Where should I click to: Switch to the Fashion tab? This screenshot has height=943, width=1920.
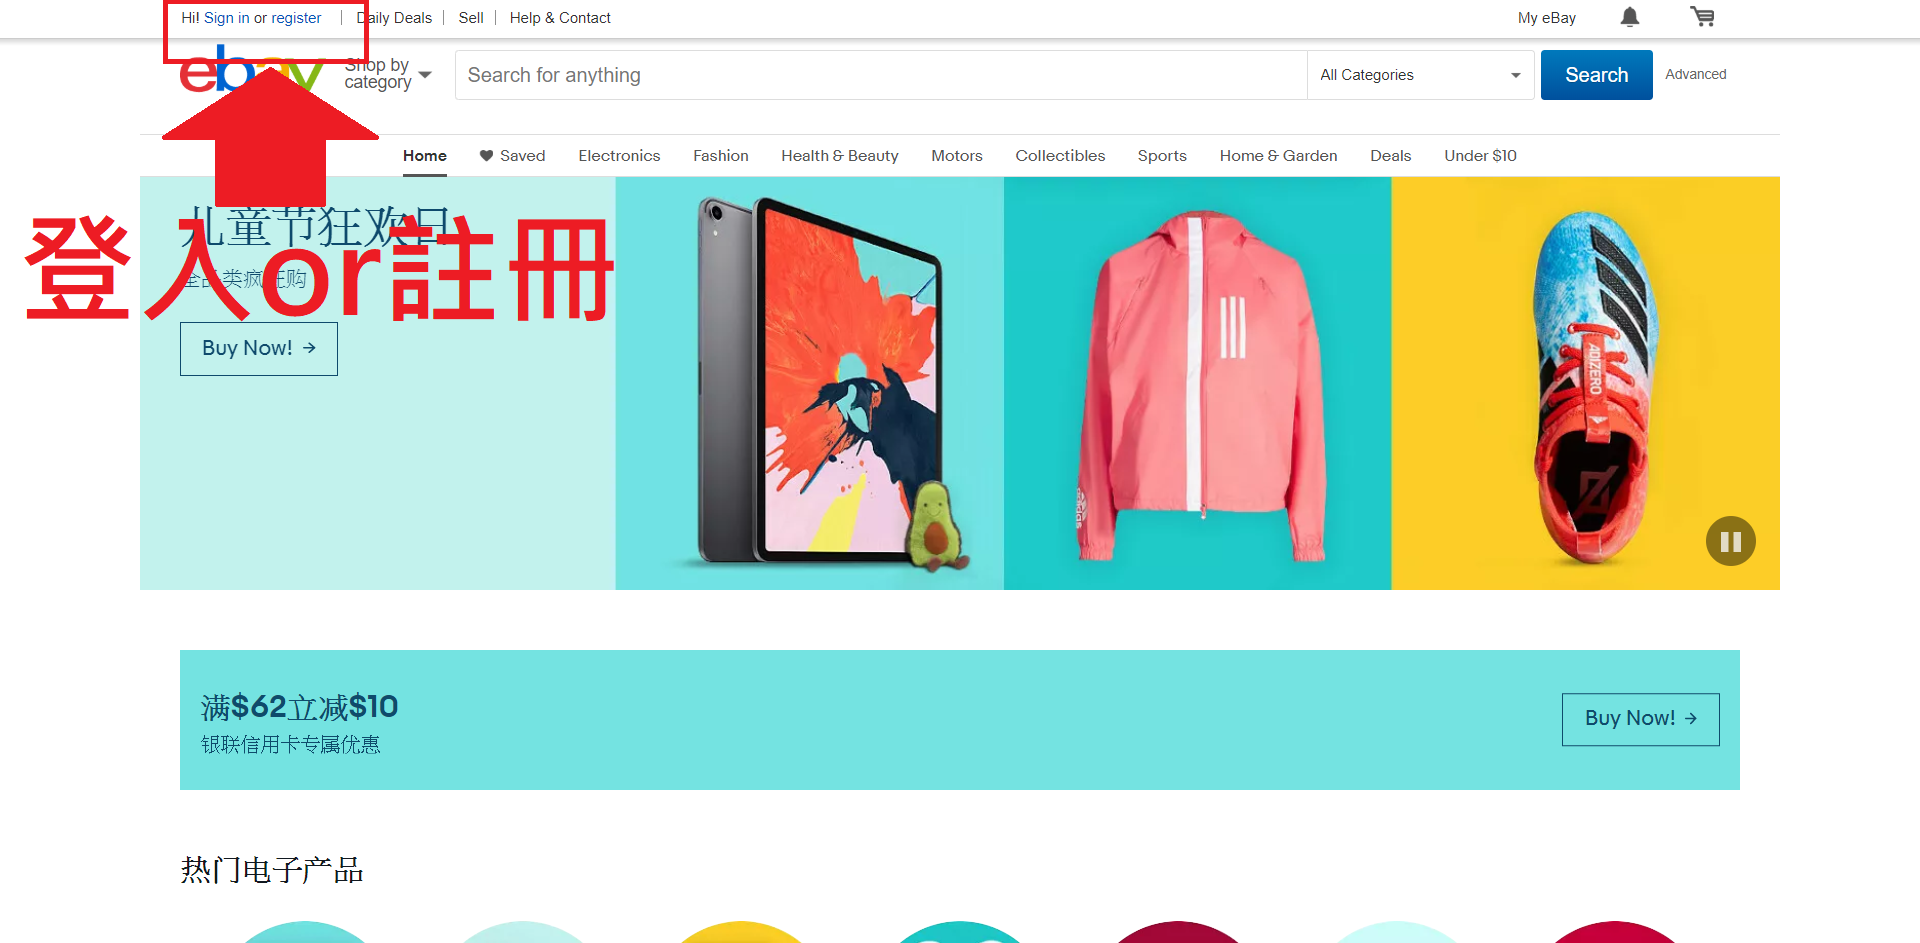(x=720, y=156)
